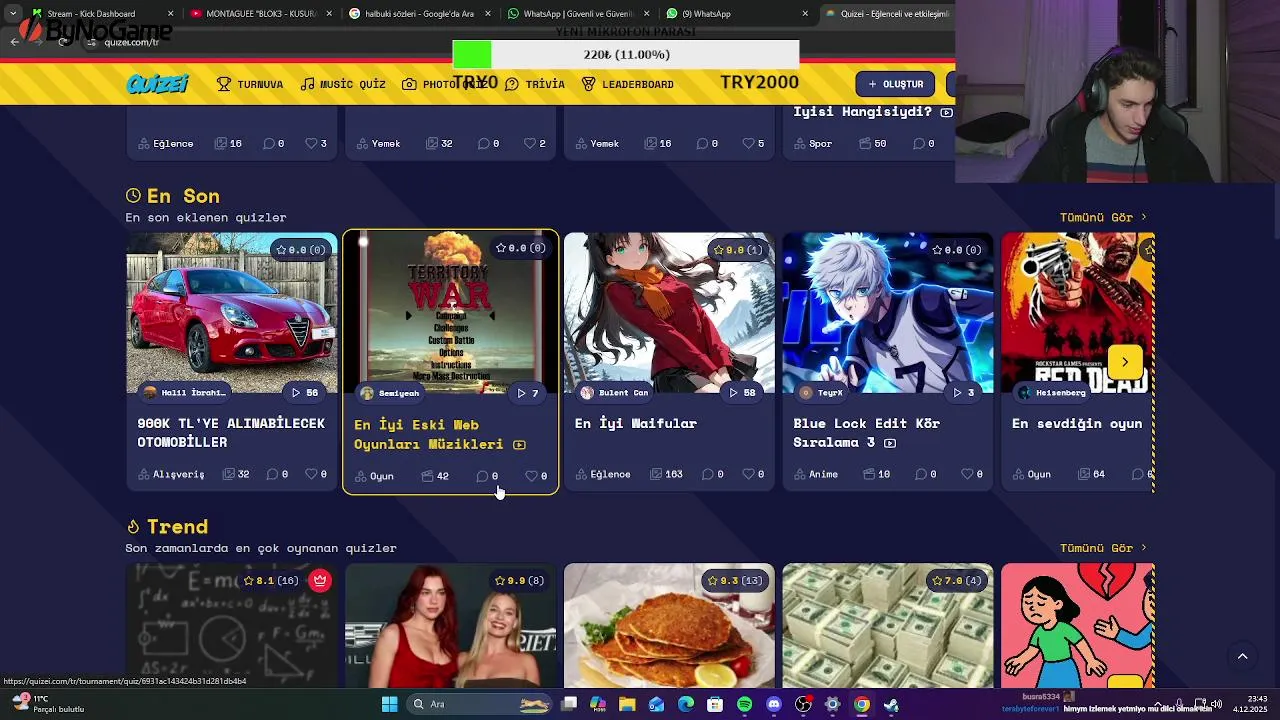
Task: Open Microsoft Edge from the taskbar
Action: coord(686,704)
